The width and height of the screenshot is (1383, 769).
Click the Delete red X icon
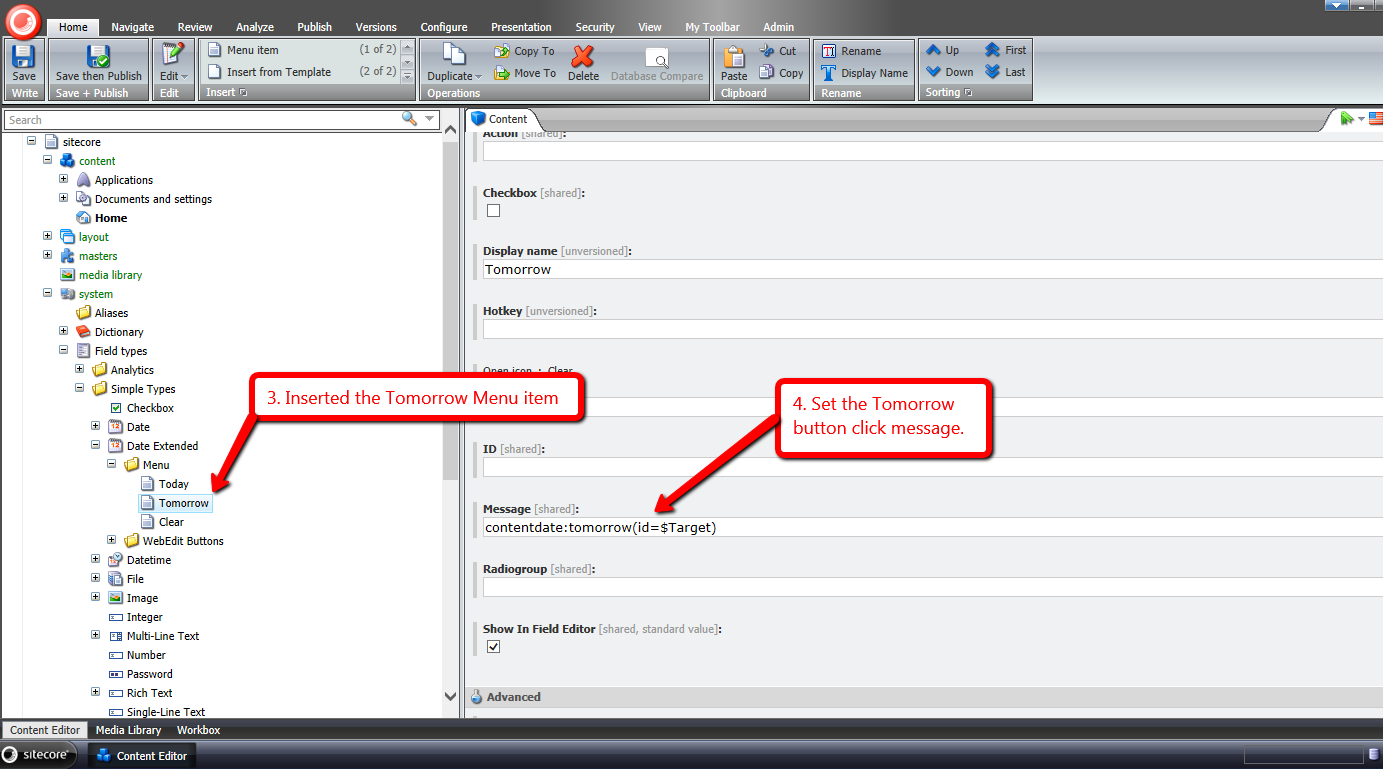click(583, 58)
